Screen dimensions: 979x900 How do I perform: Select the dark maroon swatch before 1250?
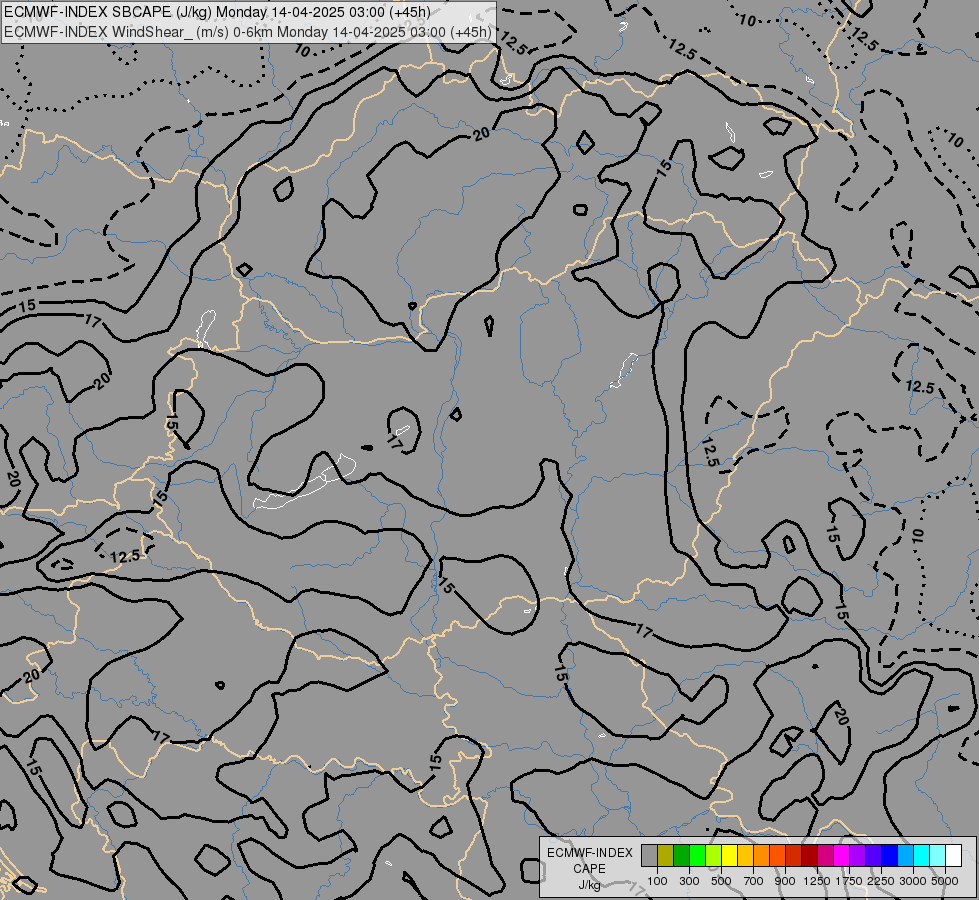tap(810, 856)
